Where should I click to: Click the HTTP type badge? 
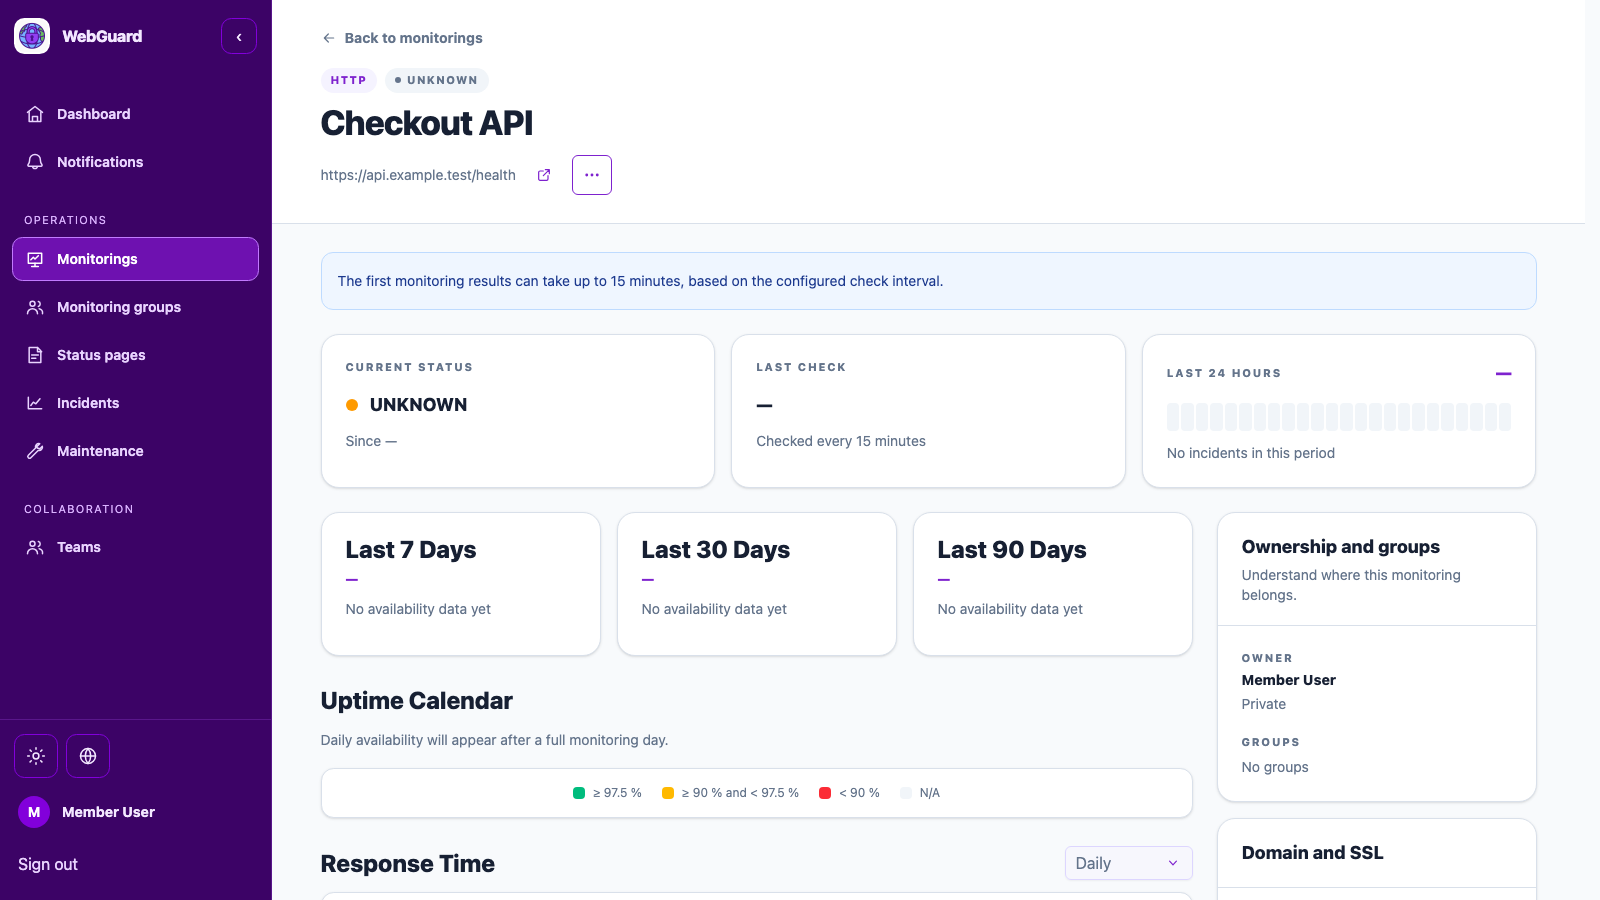348,80
